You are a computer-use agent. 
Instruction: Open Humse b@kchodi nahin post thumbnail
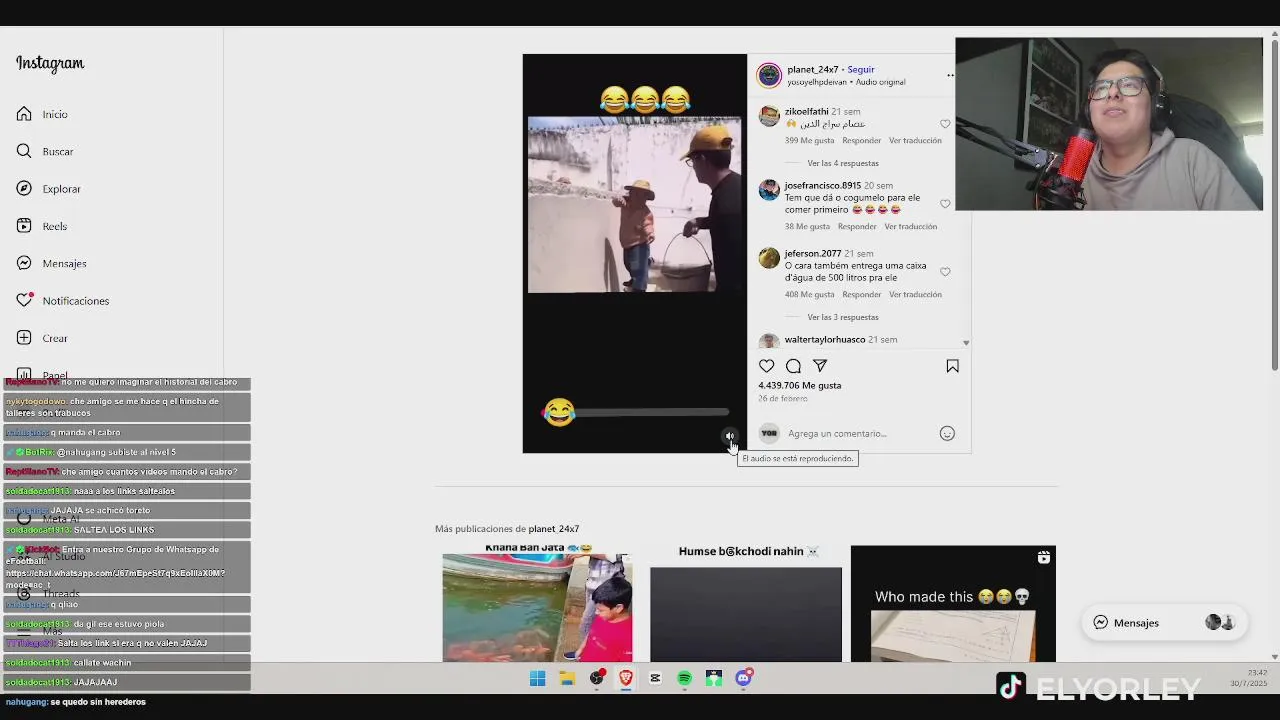point(746,603)
